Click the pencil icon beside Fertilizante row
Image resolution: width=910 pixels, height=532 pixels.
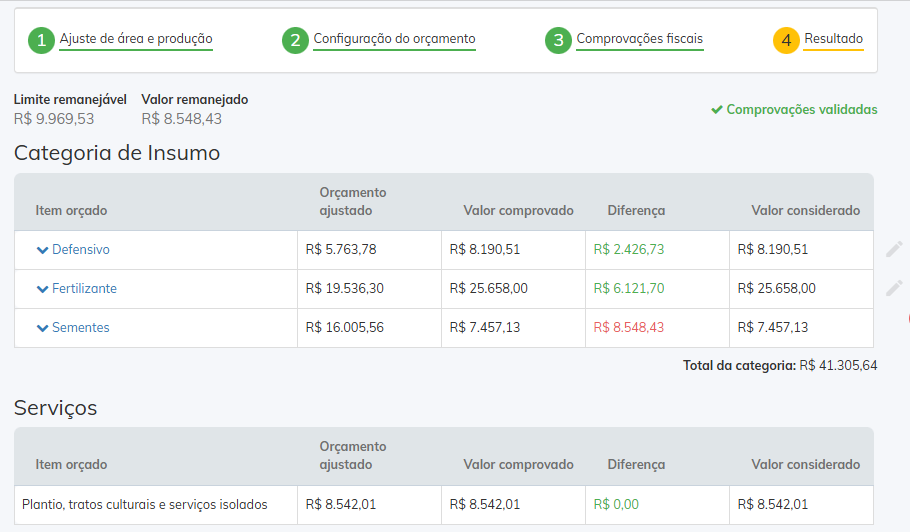894,288
